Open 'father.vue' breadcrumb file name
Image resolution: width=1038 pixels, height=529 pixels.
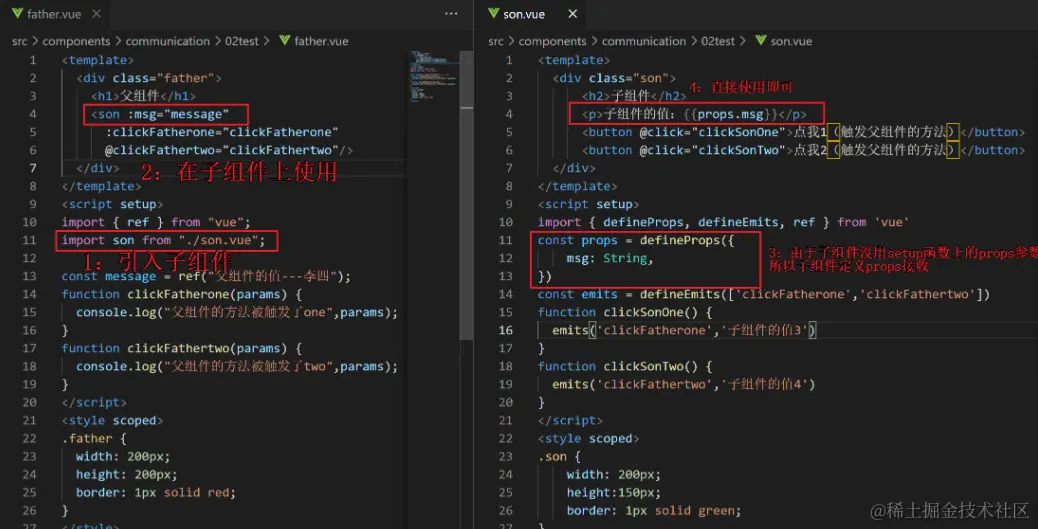321,41
